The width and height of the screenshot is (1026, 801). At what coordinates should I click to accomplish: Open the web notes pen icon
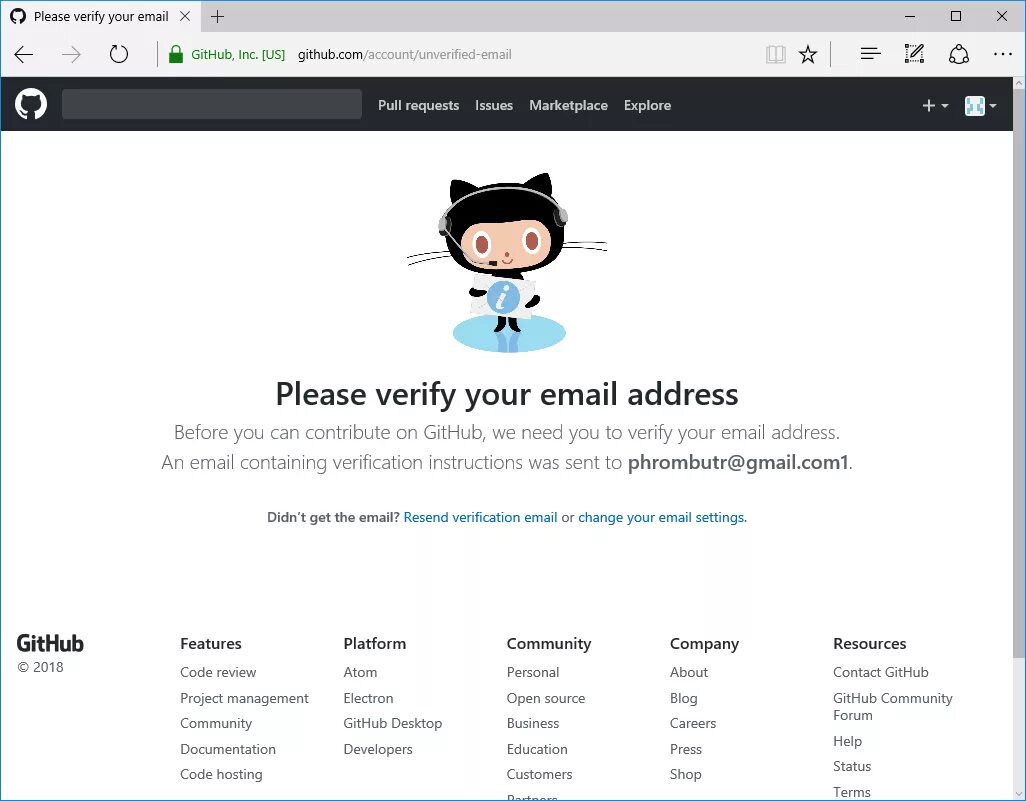click(x=914, y=54)
